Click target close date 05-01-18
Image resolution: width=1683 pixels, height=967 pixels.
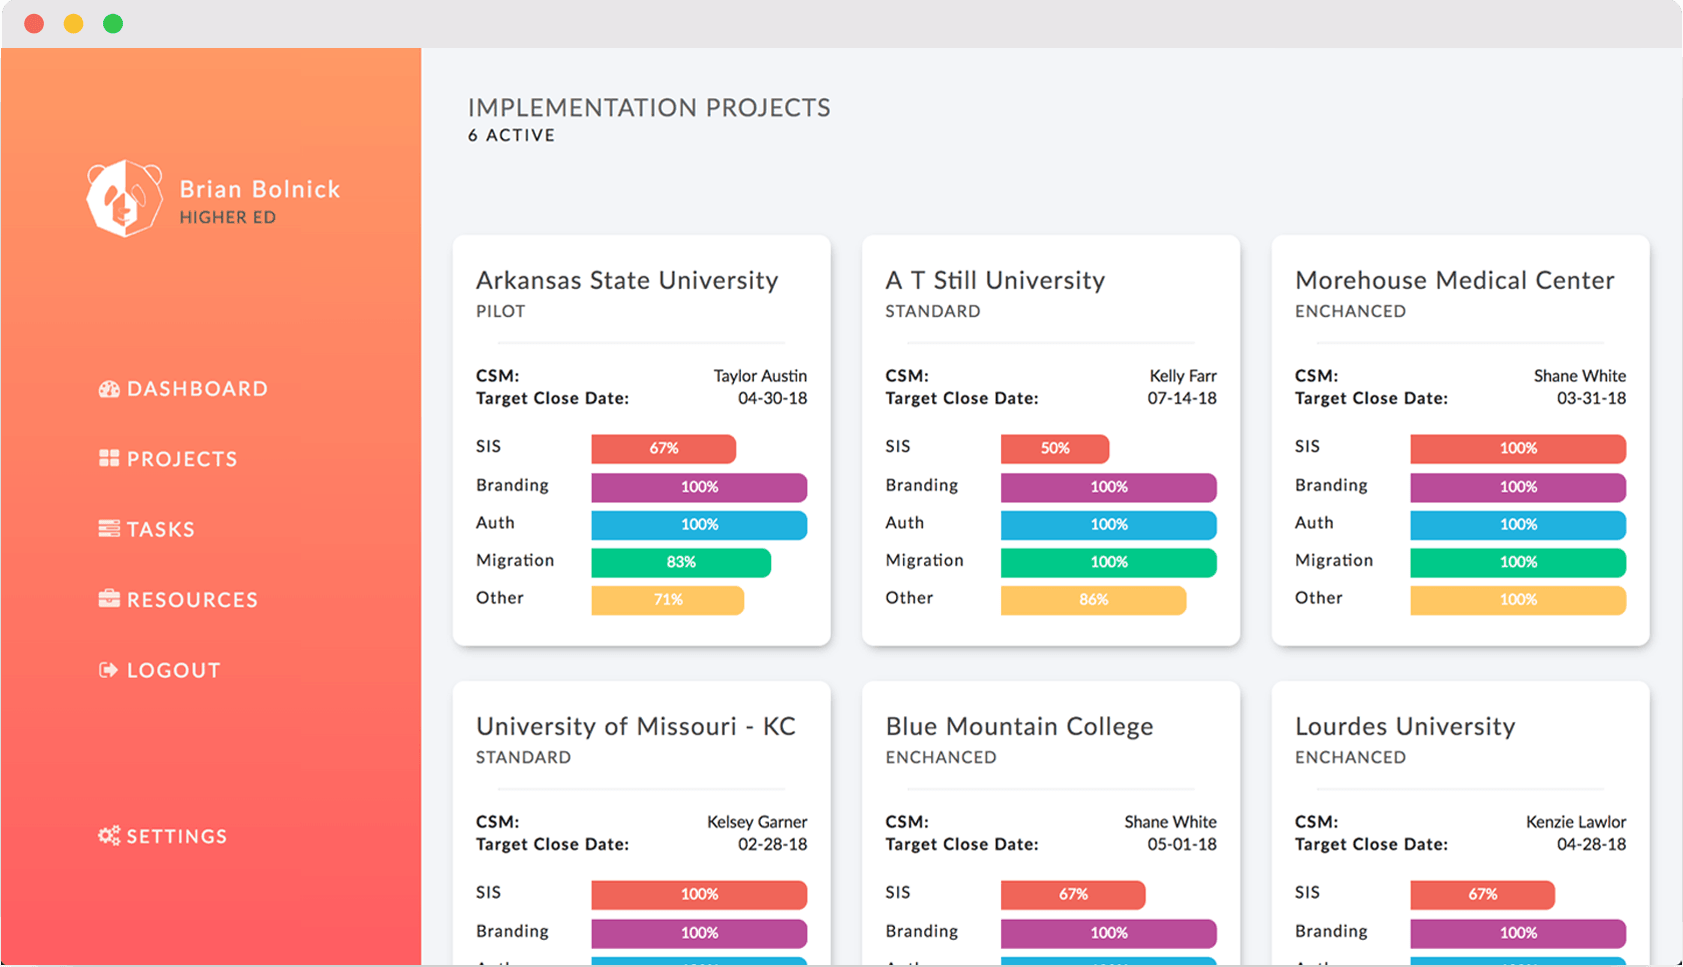pyautogui.click(x=1182, y=844)
